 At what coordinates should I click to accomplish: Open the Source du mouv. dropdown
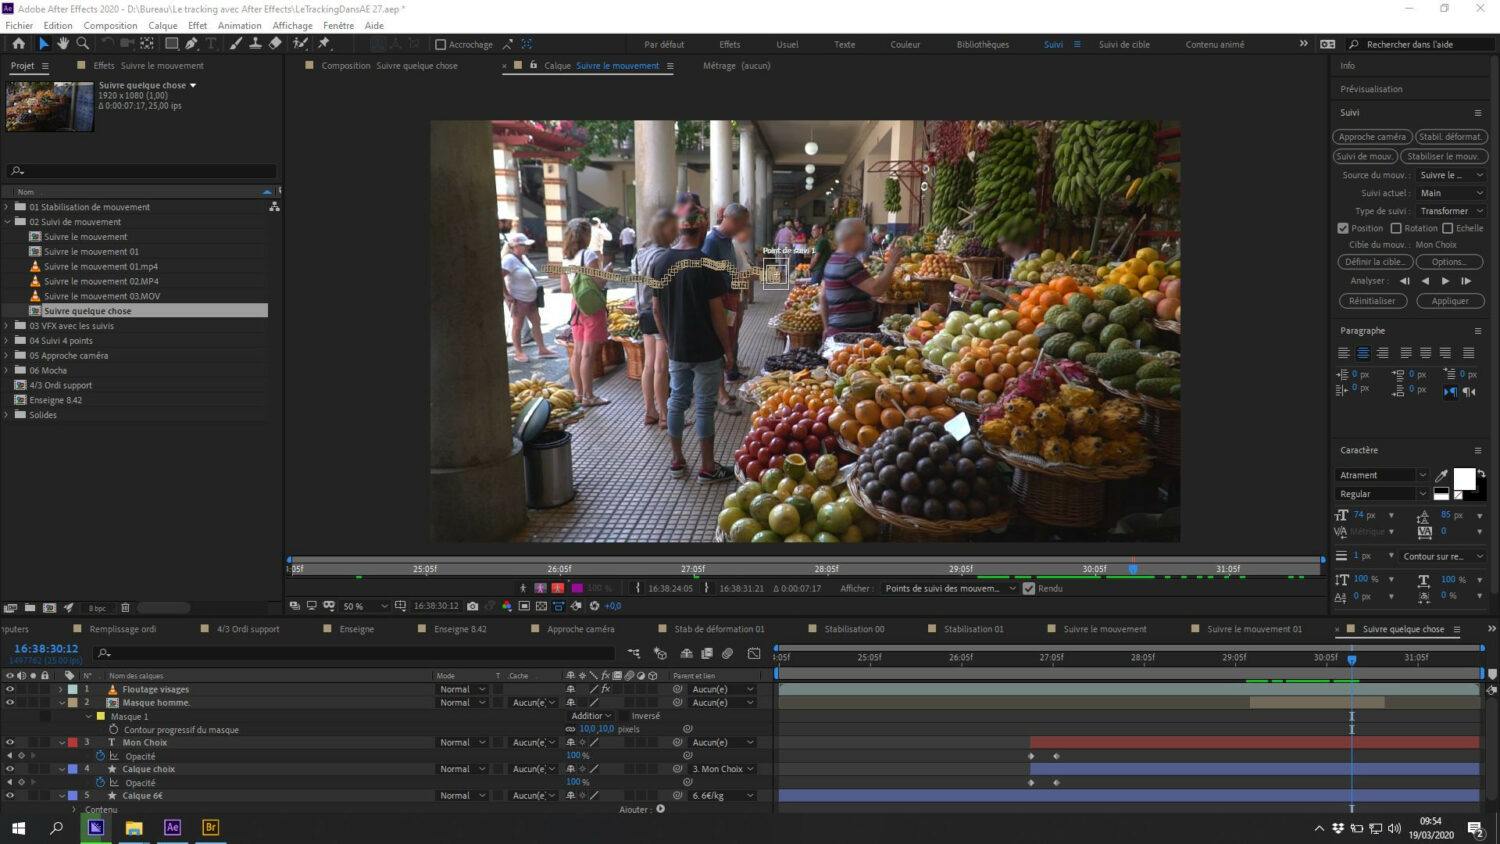(x=1451, y=175)
